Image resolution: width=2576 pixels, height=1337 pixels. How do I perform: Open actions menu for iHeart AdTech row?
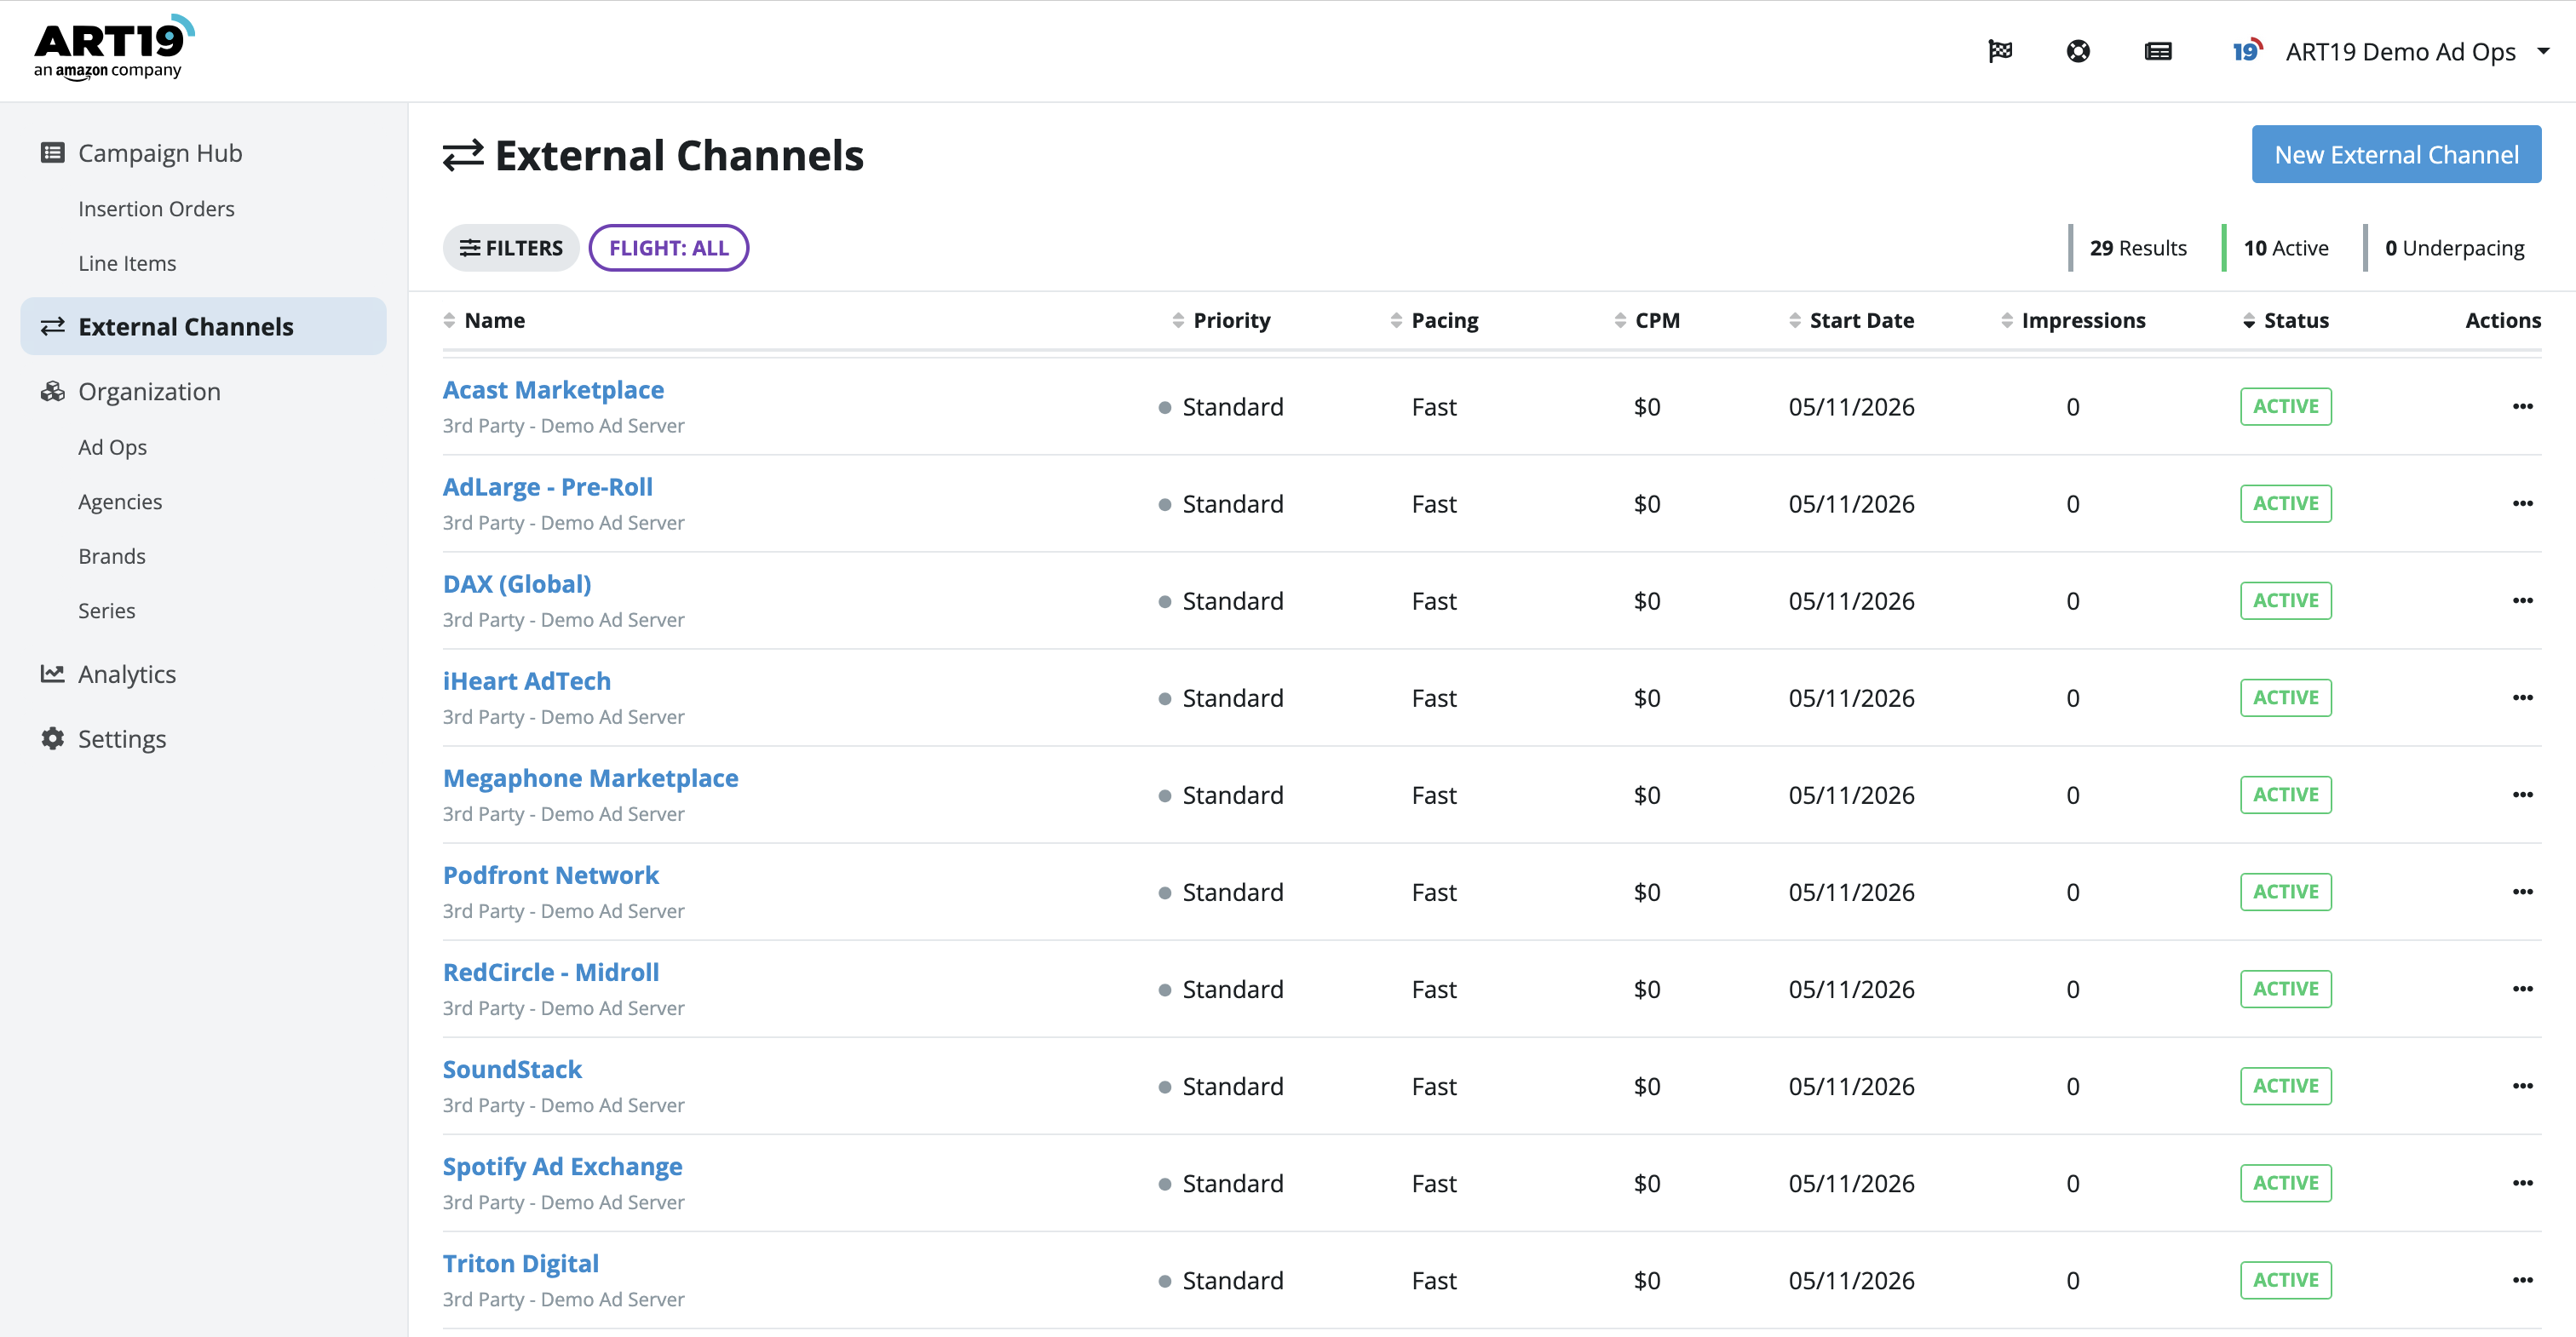pos(2522,697)
